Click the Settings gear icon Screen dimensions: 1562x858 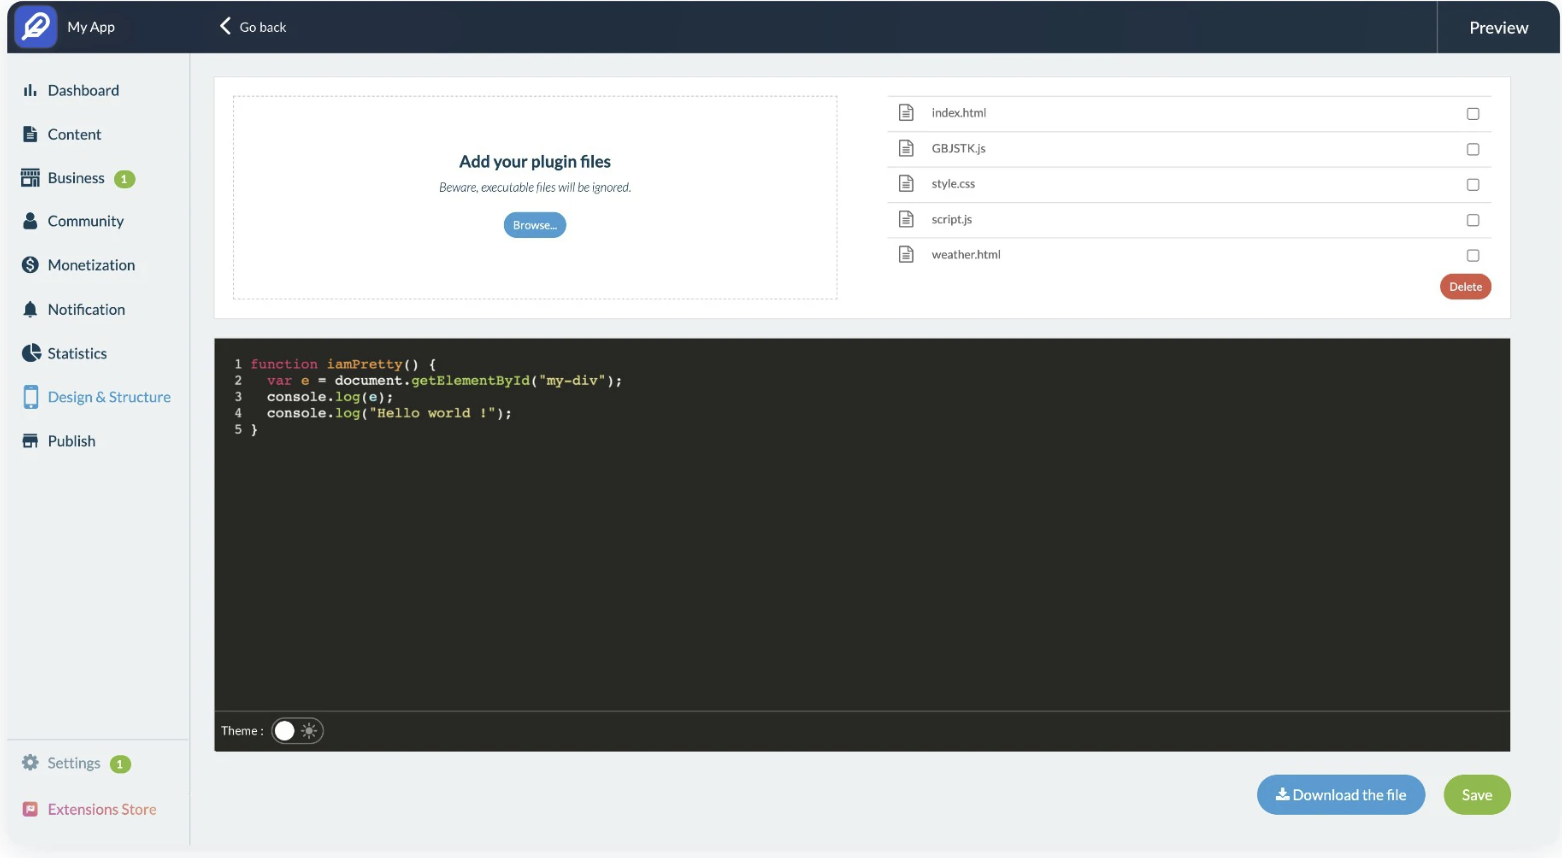point(30,763)
